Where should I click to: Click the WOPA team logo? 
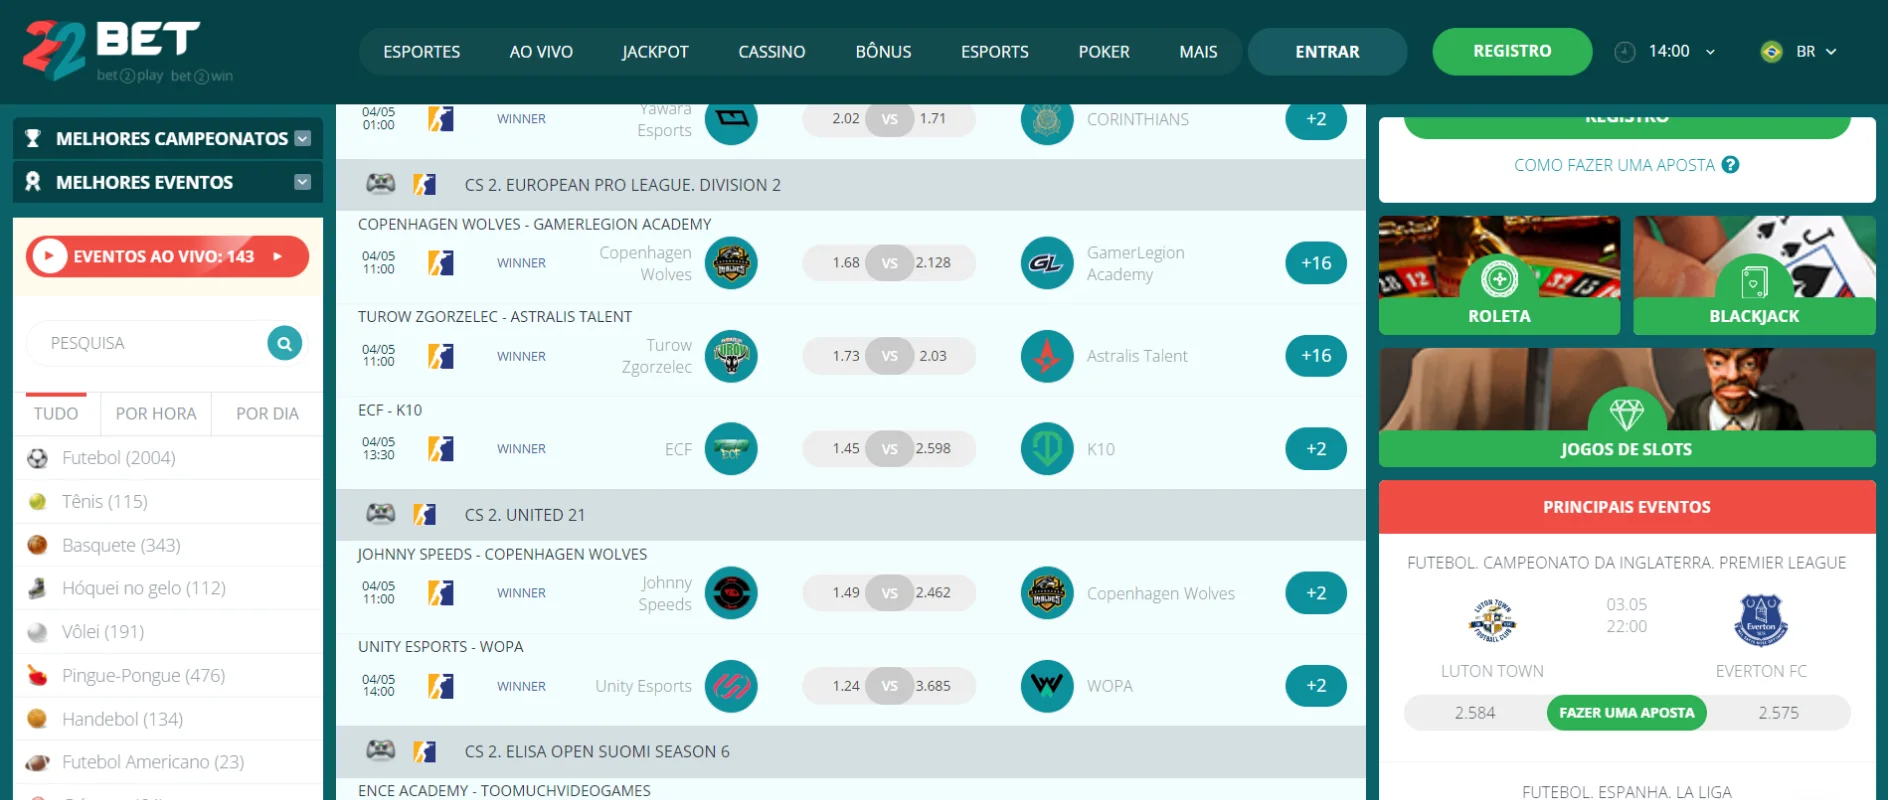pos(1047,686)
